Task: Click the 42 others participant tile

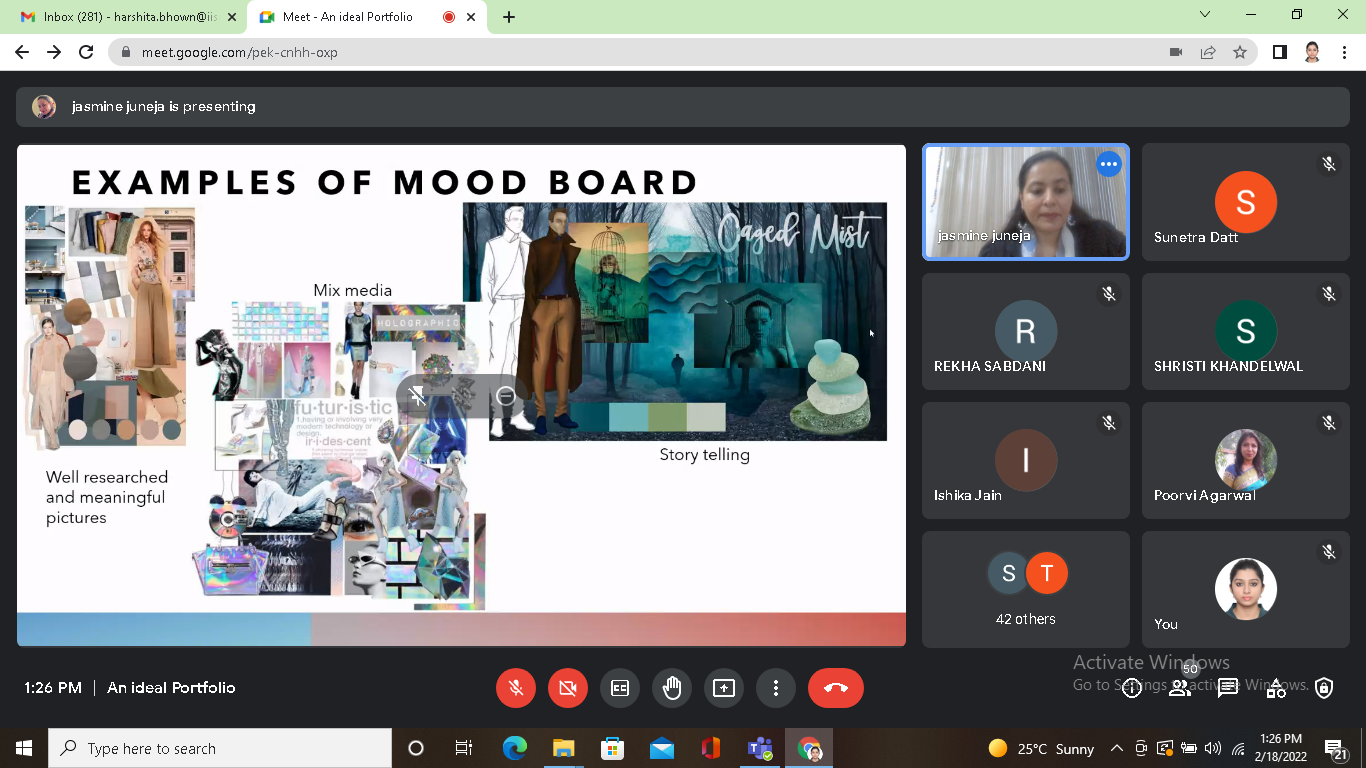Action: 1025,589
